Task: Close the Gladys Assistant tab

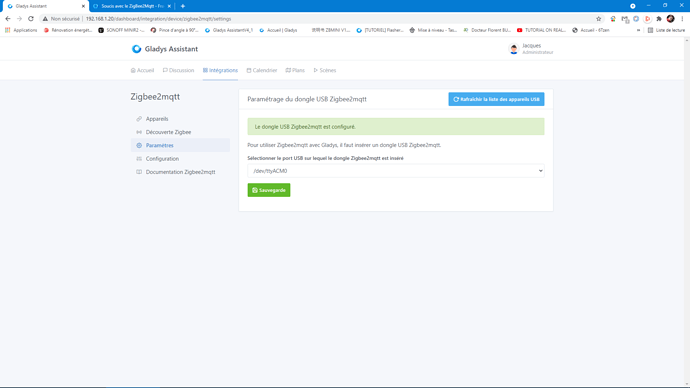Action: pyautogui.click(x=83, y=6)
